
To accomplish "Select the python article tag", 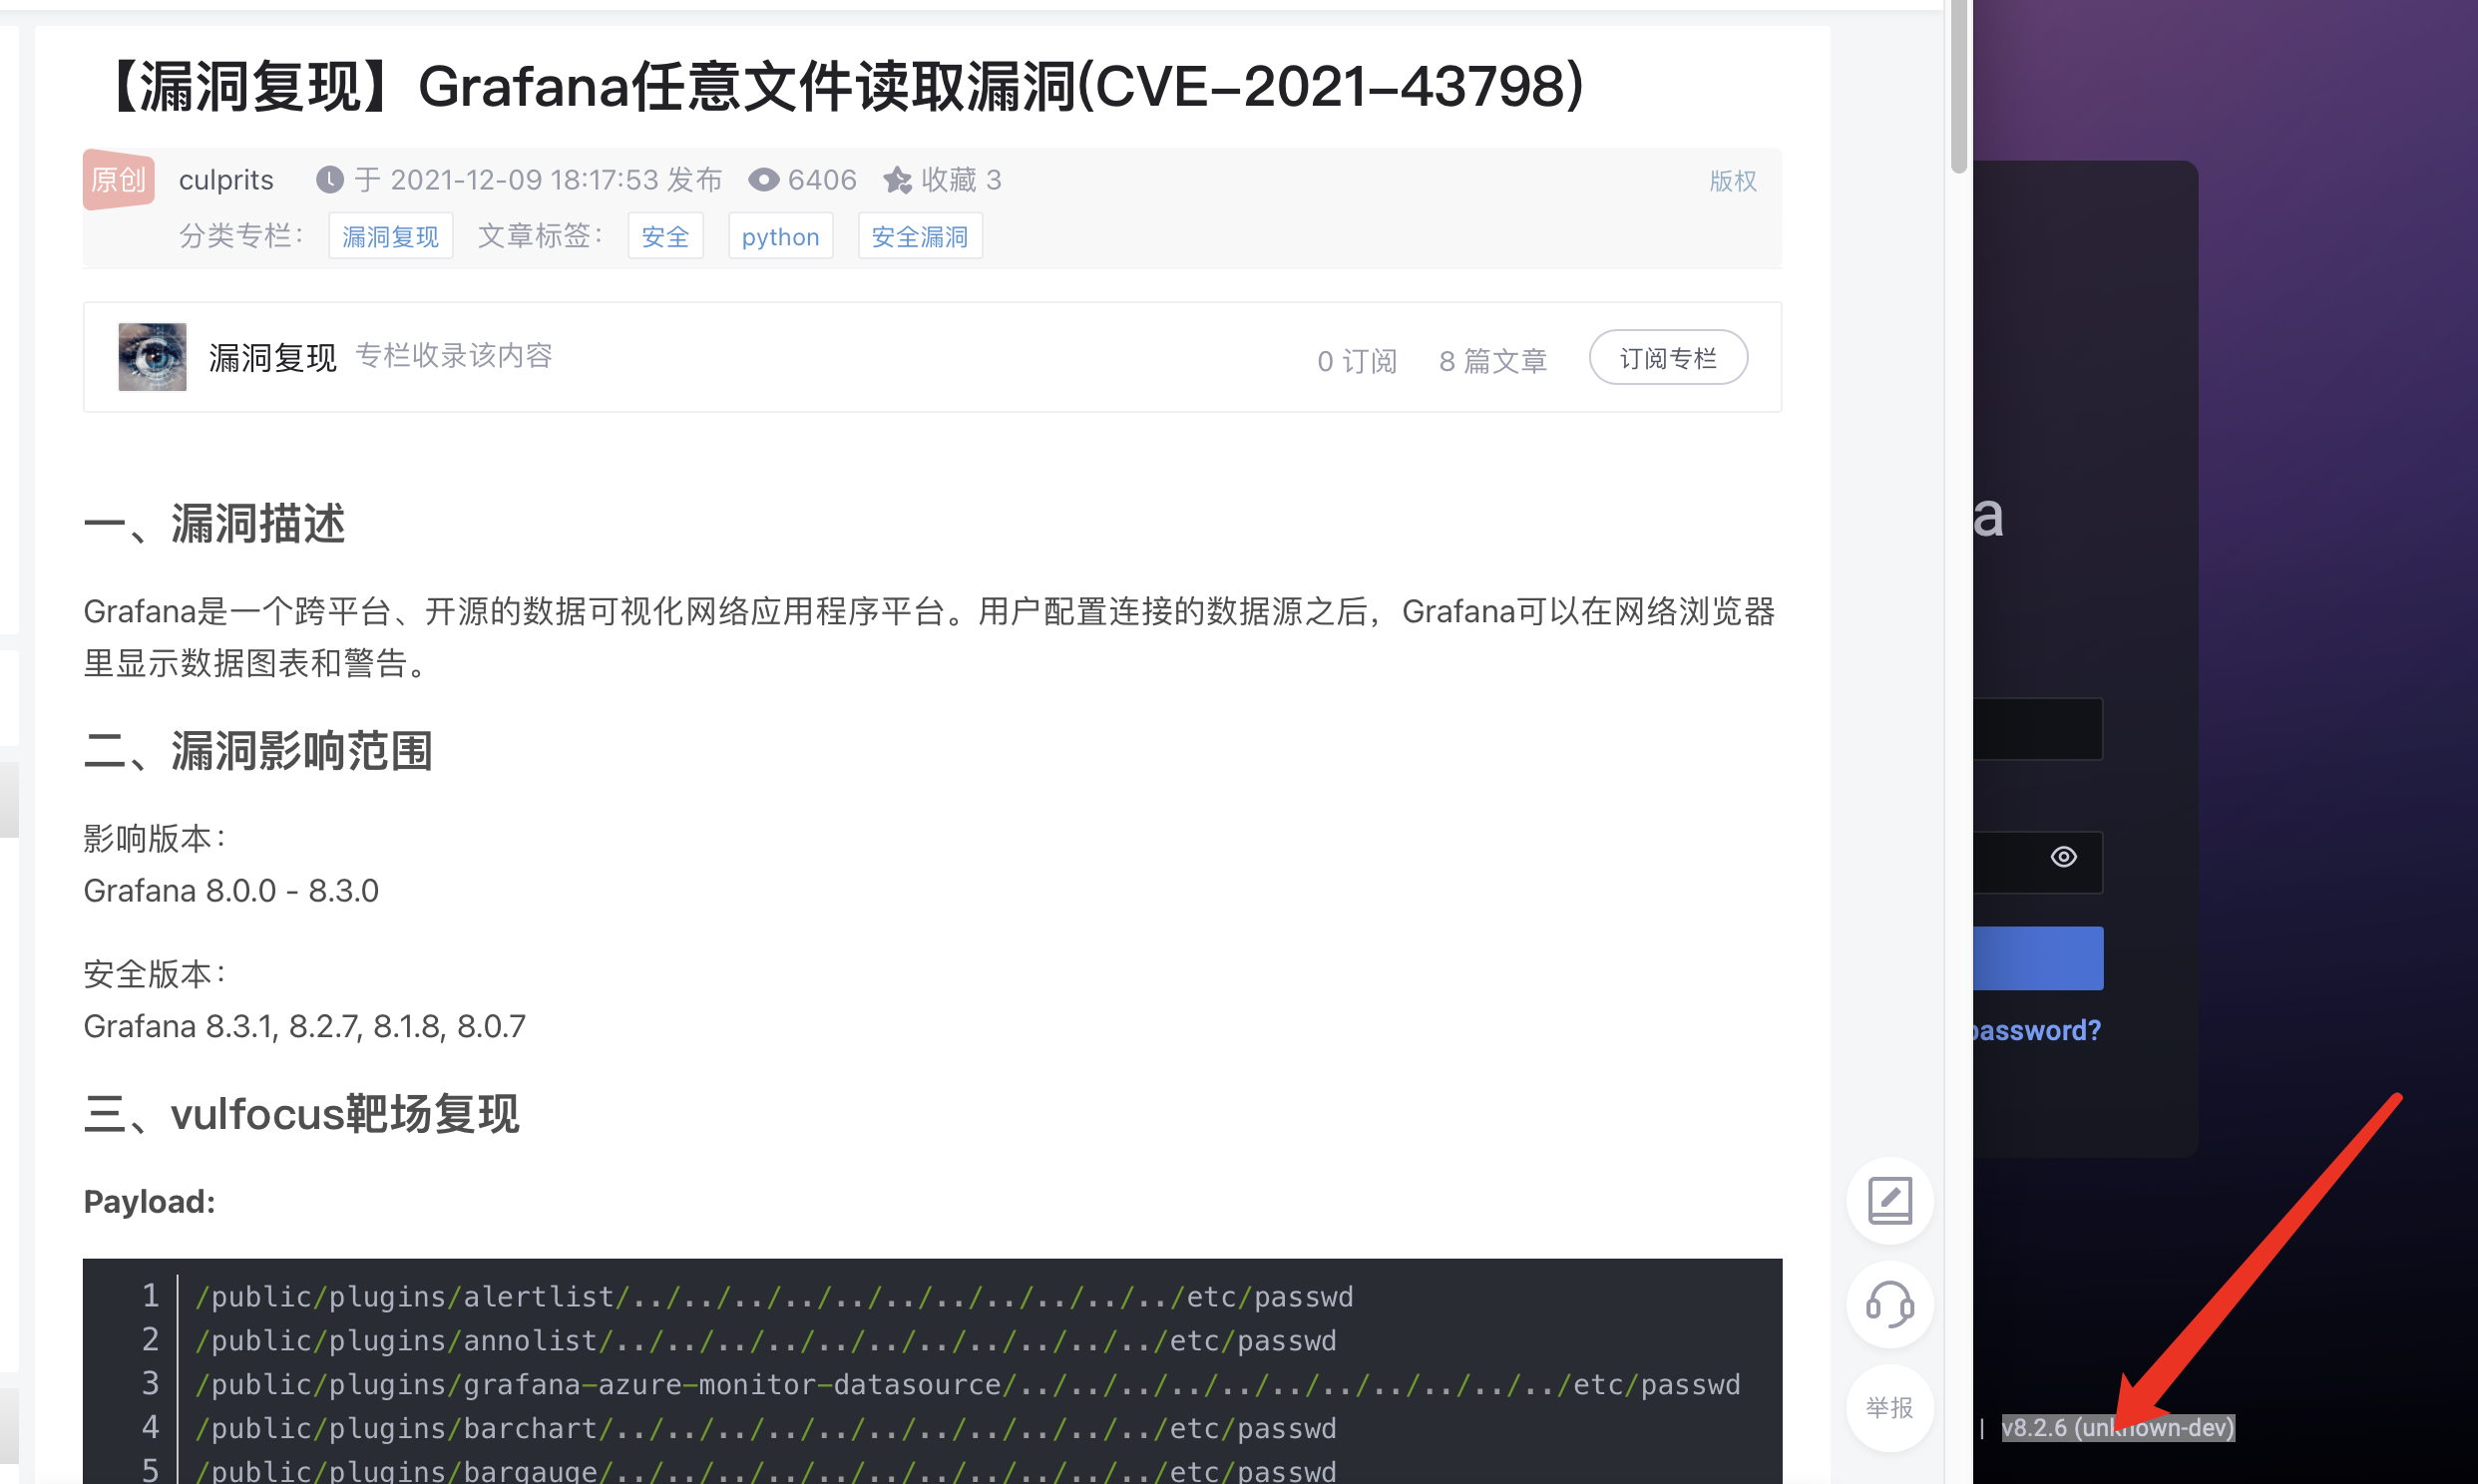I will pos(780,236).
